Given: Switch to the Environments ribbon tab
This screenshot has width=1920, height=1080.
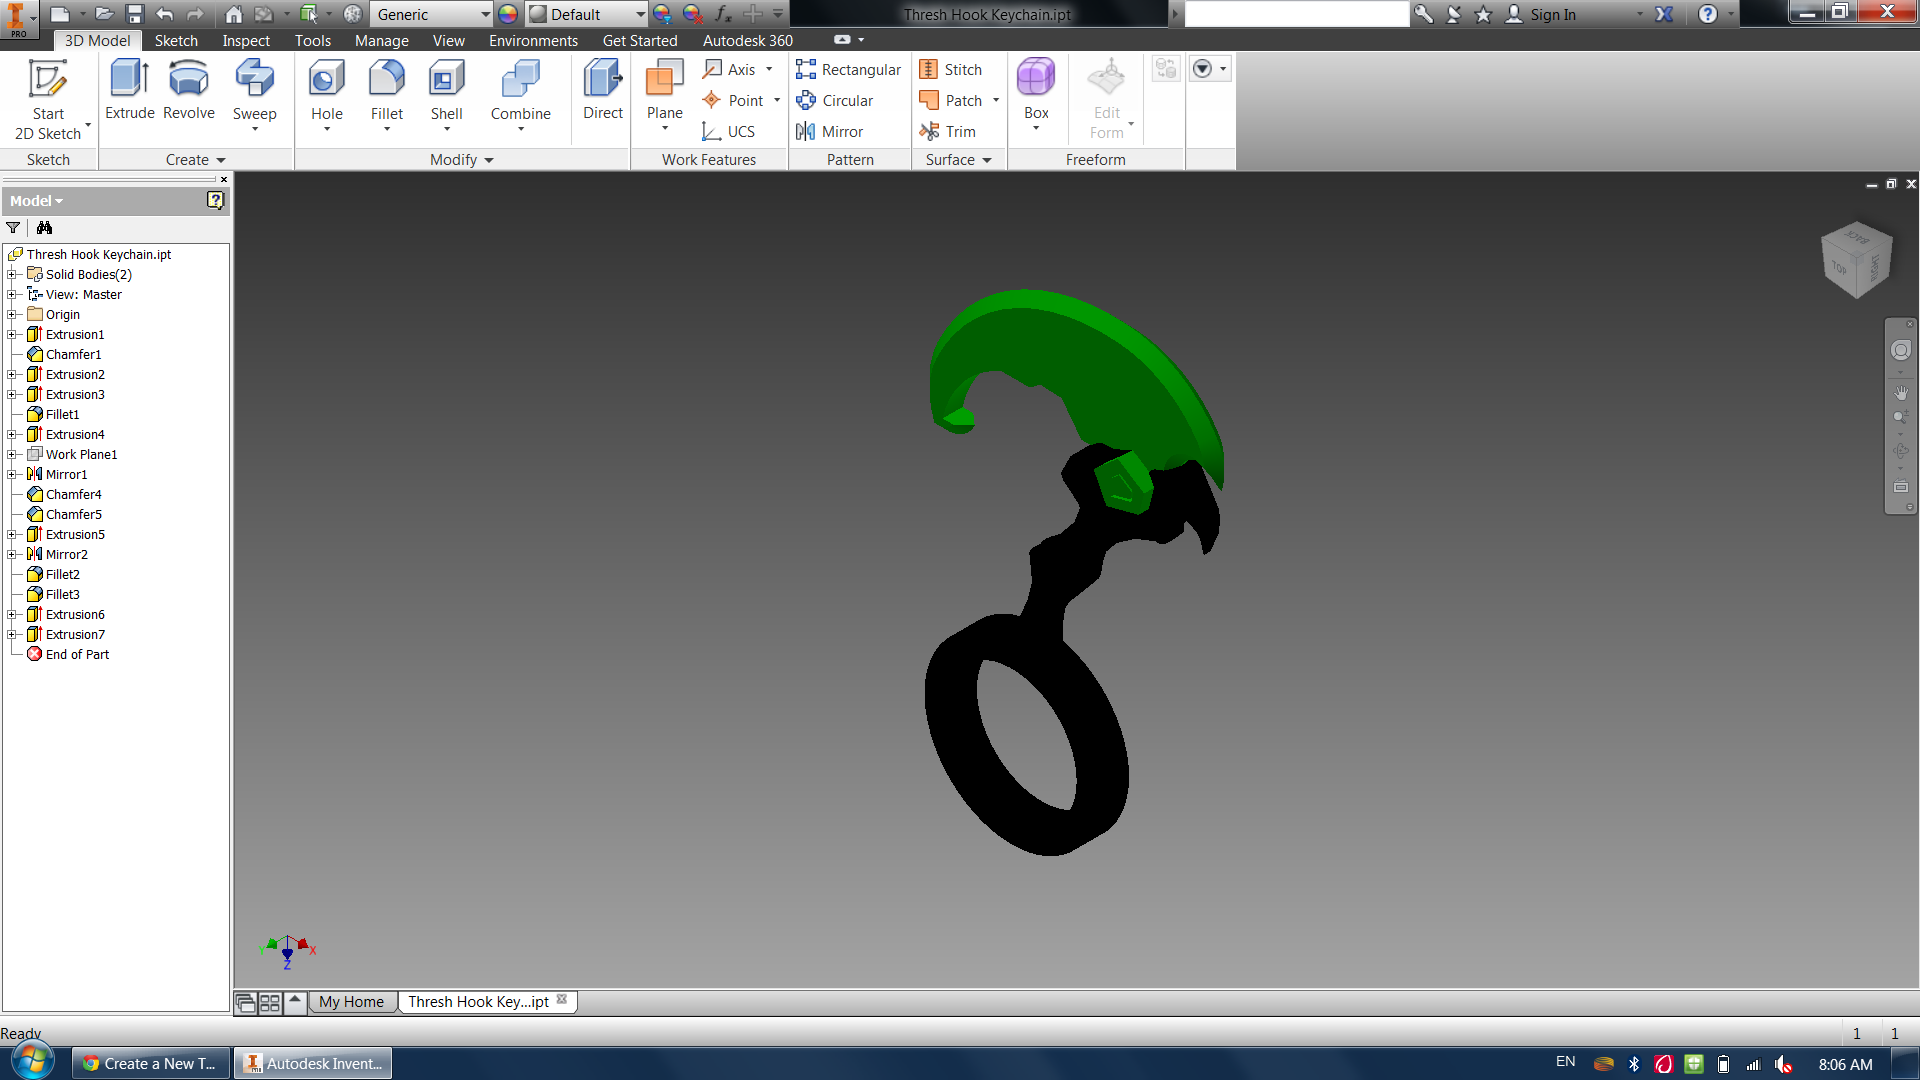Looking at the screenshot, I should point(533,40).
